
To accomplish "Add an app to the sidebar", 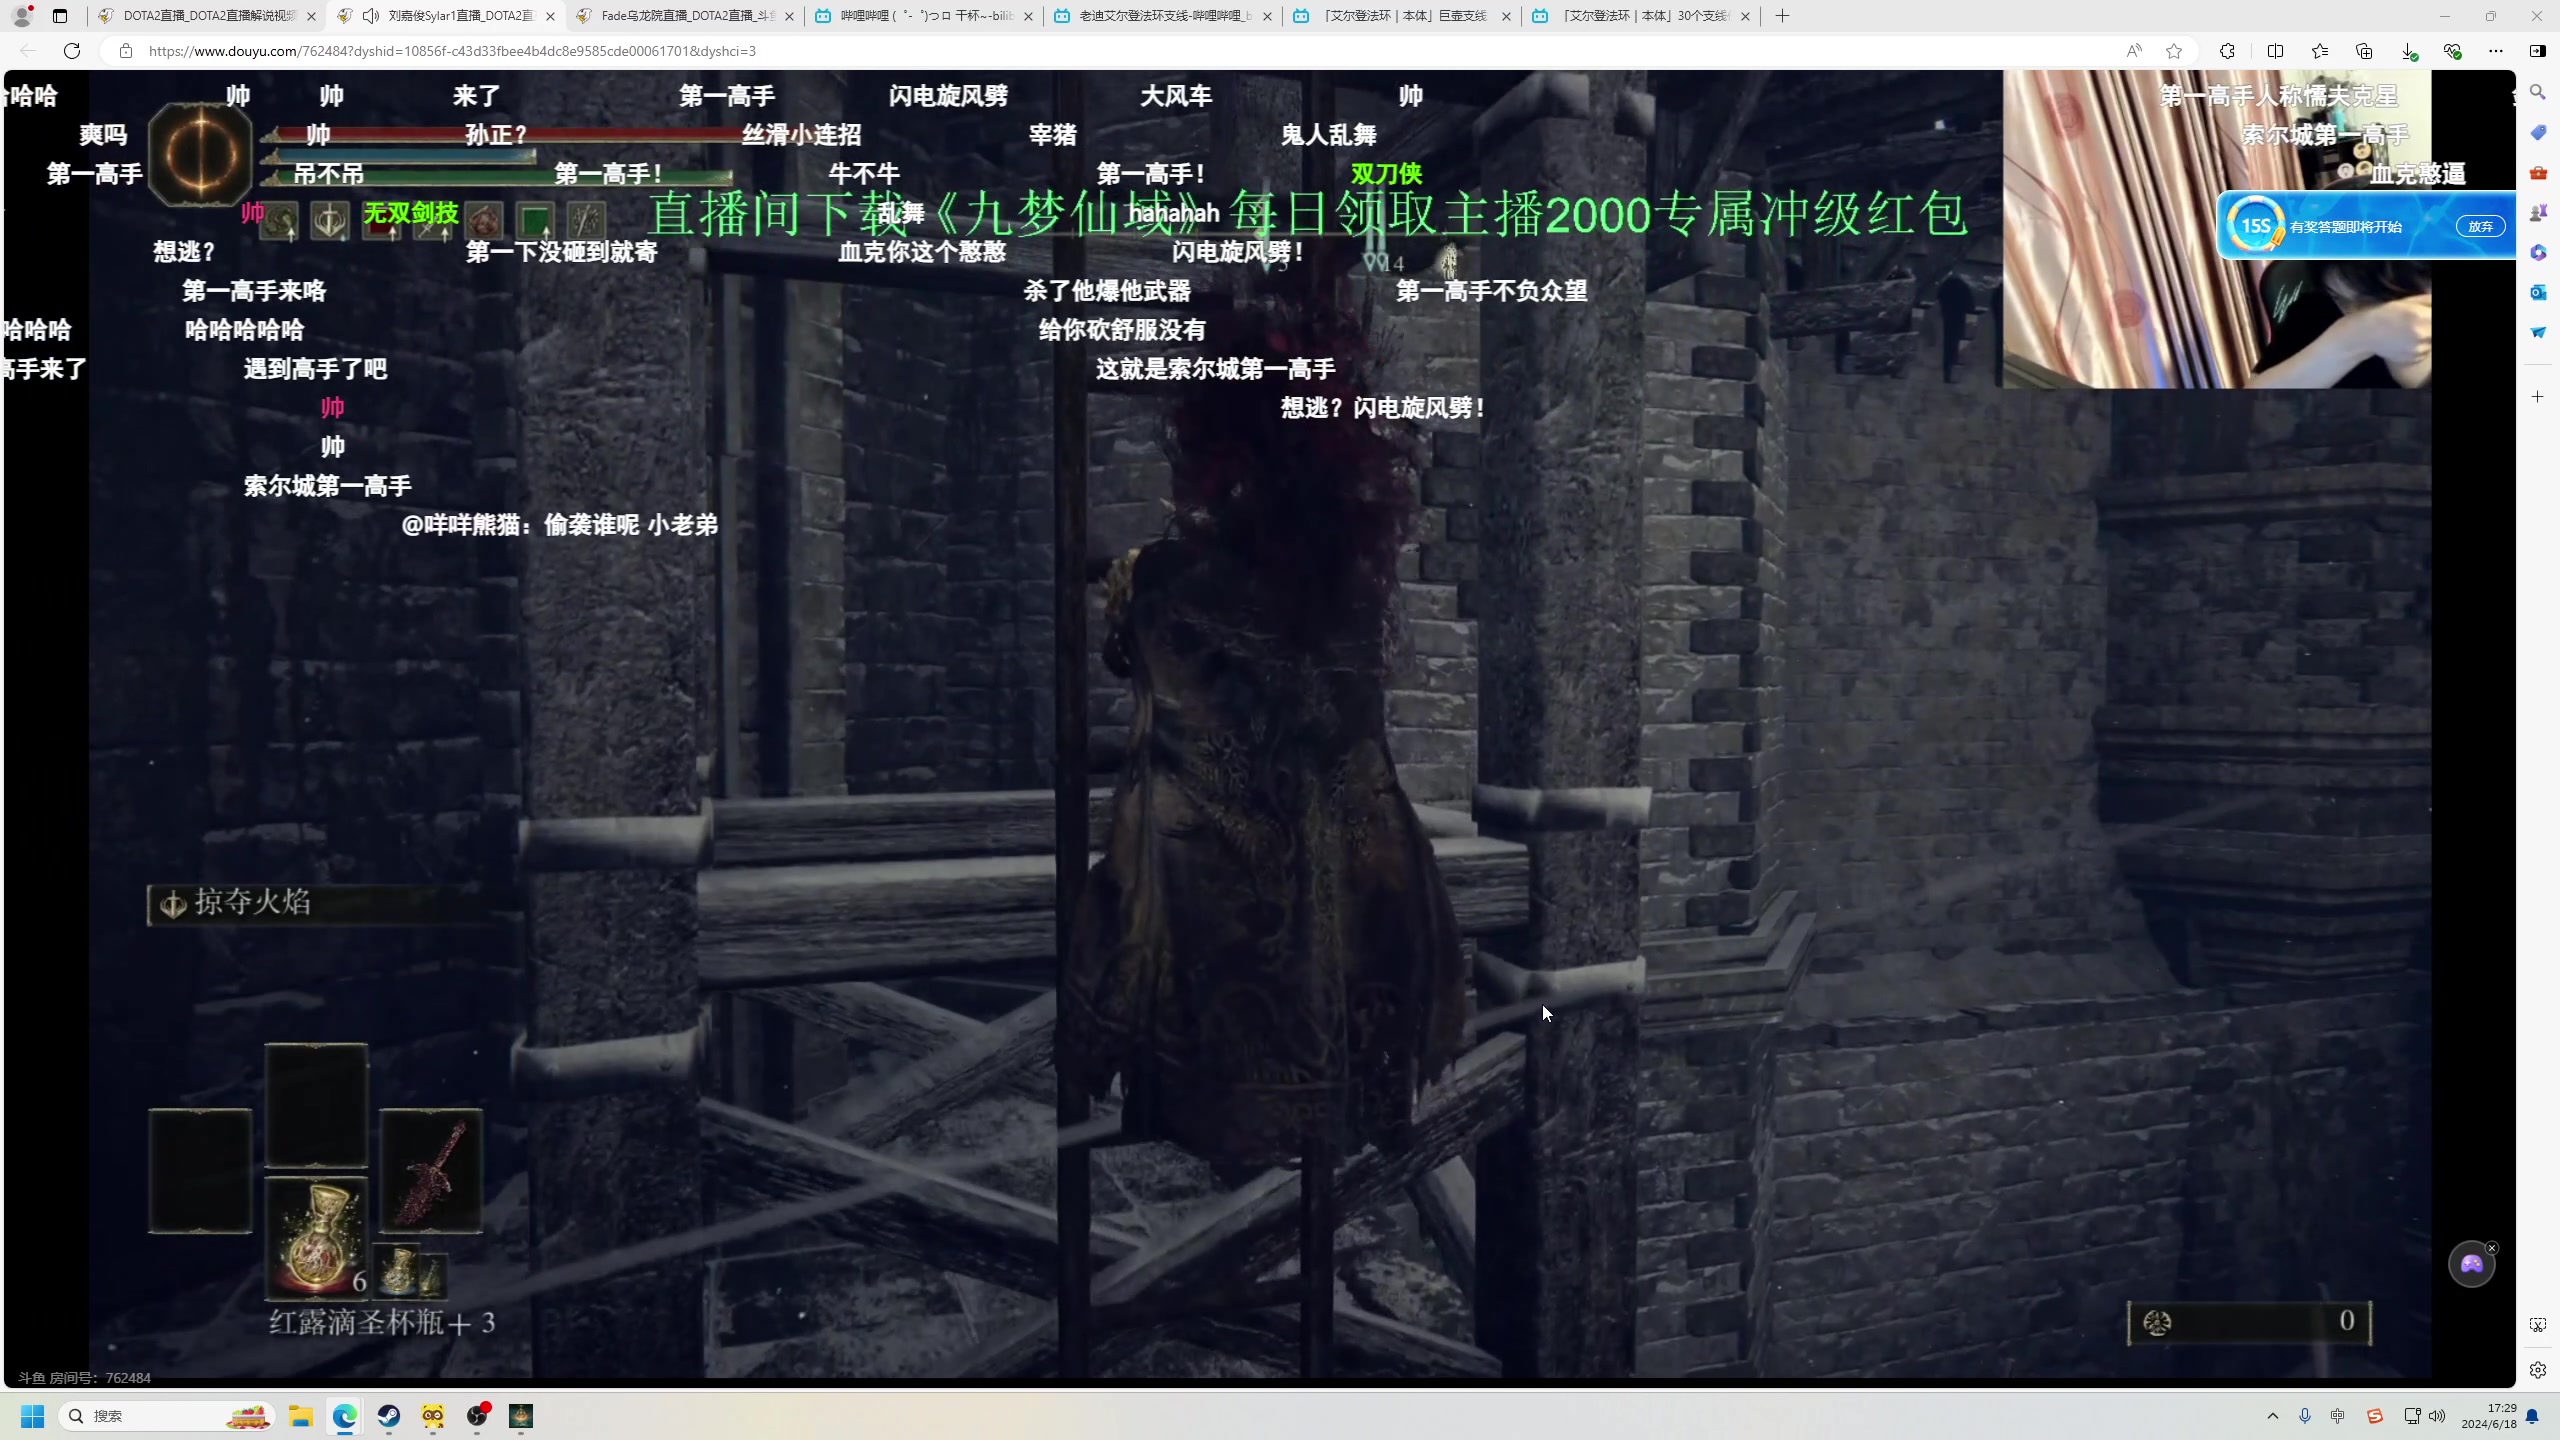I will [2538, 397].
